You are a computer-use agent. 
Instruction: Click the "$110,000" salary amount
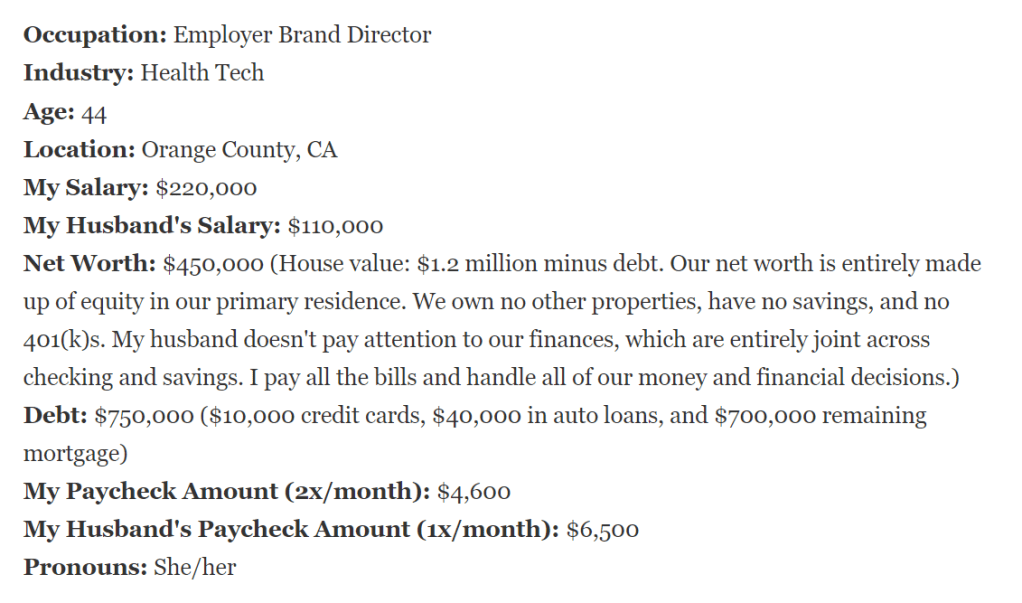click(335, 226)
